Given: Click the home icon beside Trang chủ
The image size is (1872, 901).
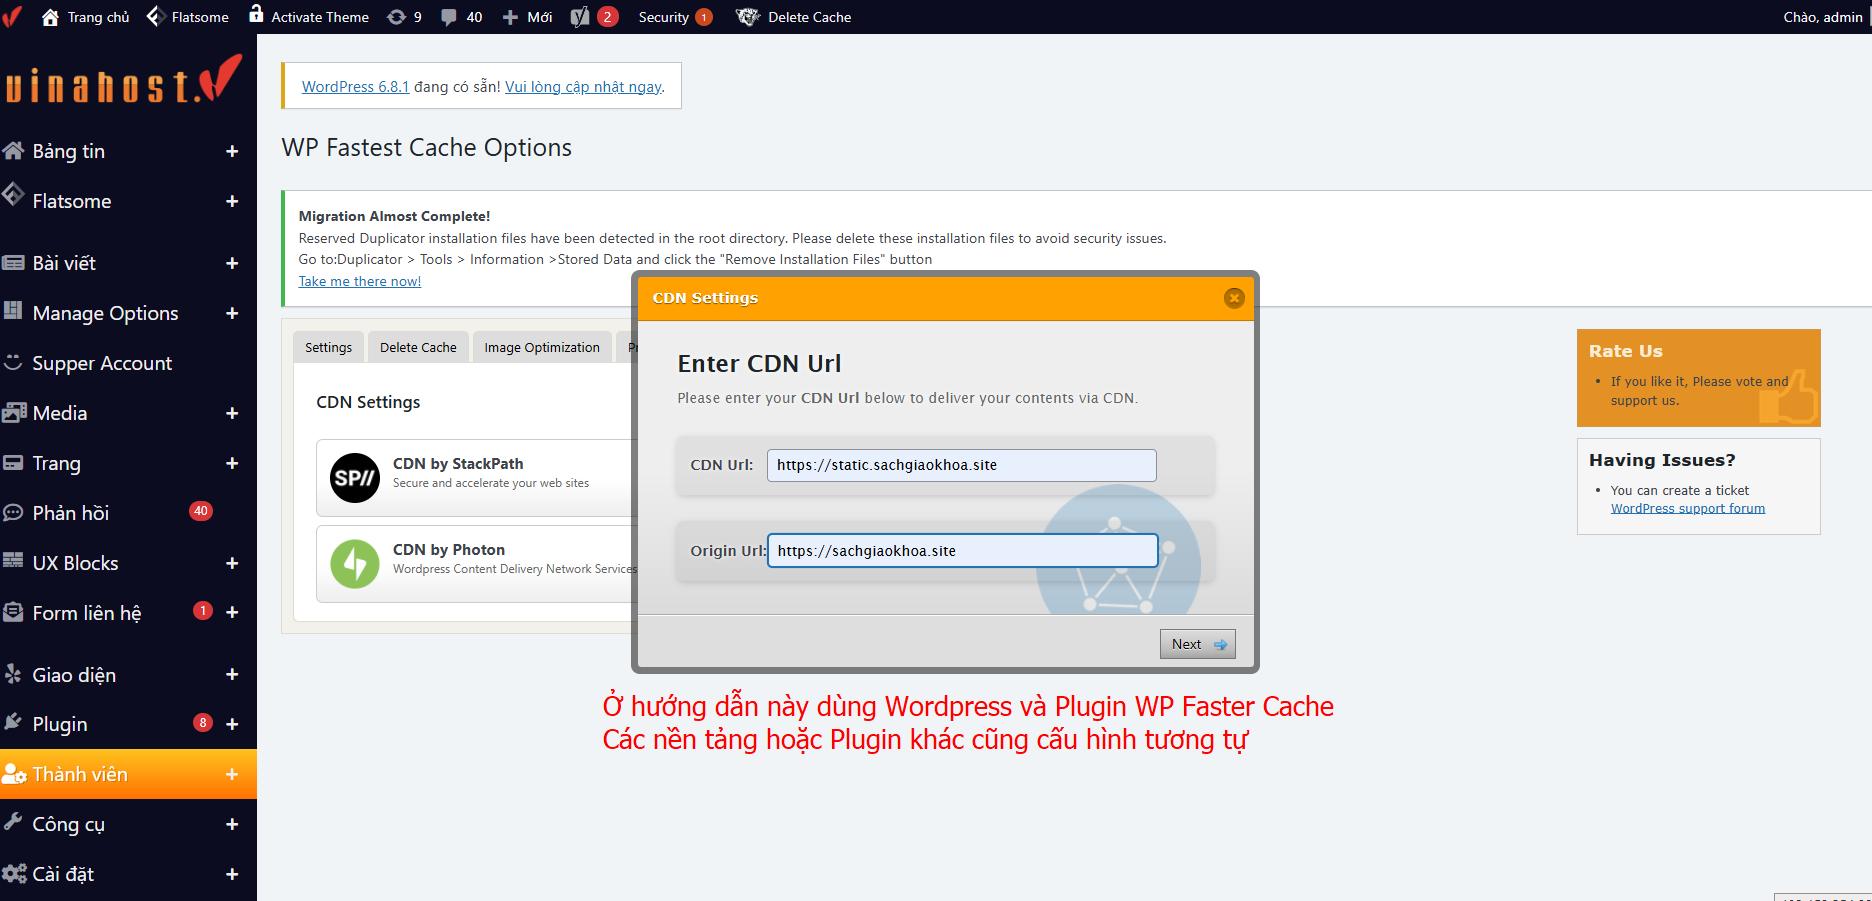Looking at the screenshot, I should 50,17.
